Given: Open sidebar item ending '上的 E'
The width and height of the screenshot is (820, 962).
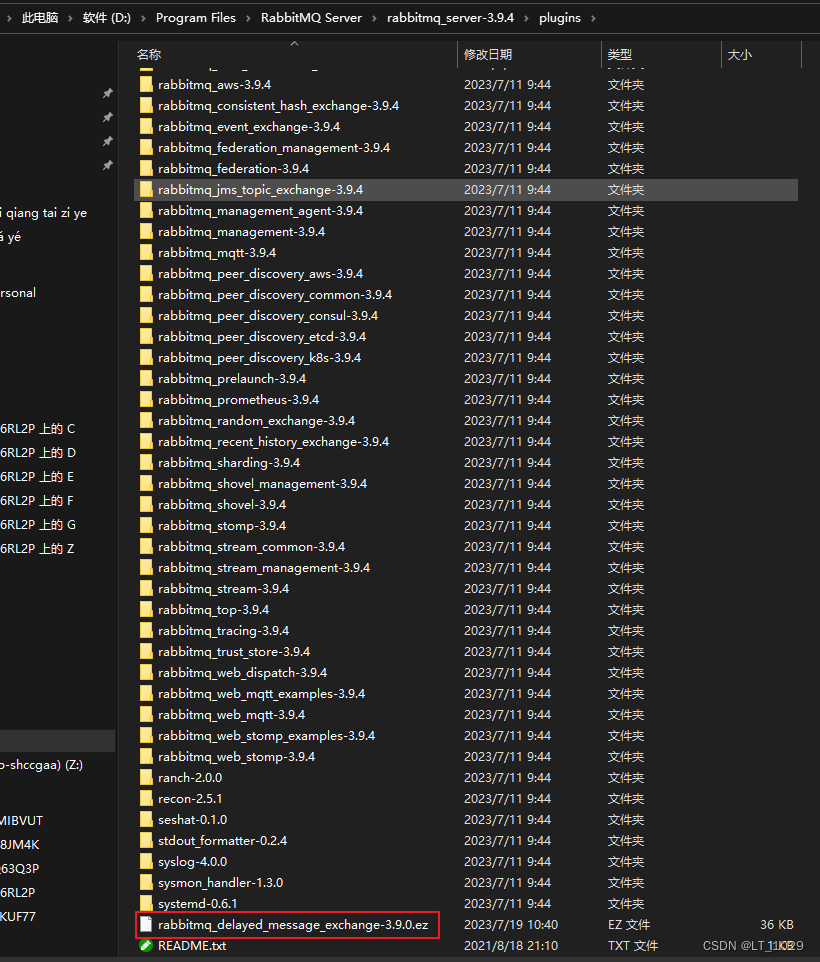Looking at the screenshot, I should (37, 477).
